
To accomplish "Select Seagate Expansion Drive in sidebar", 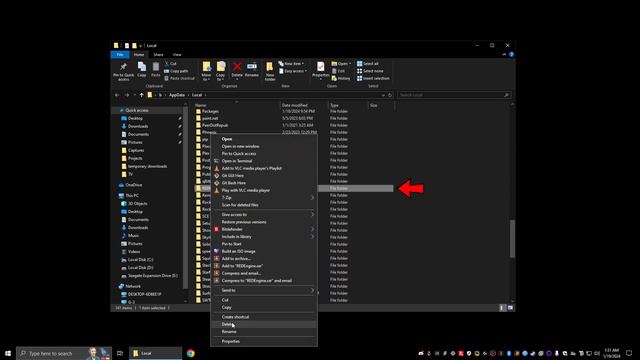I will (x=152, y=276).
